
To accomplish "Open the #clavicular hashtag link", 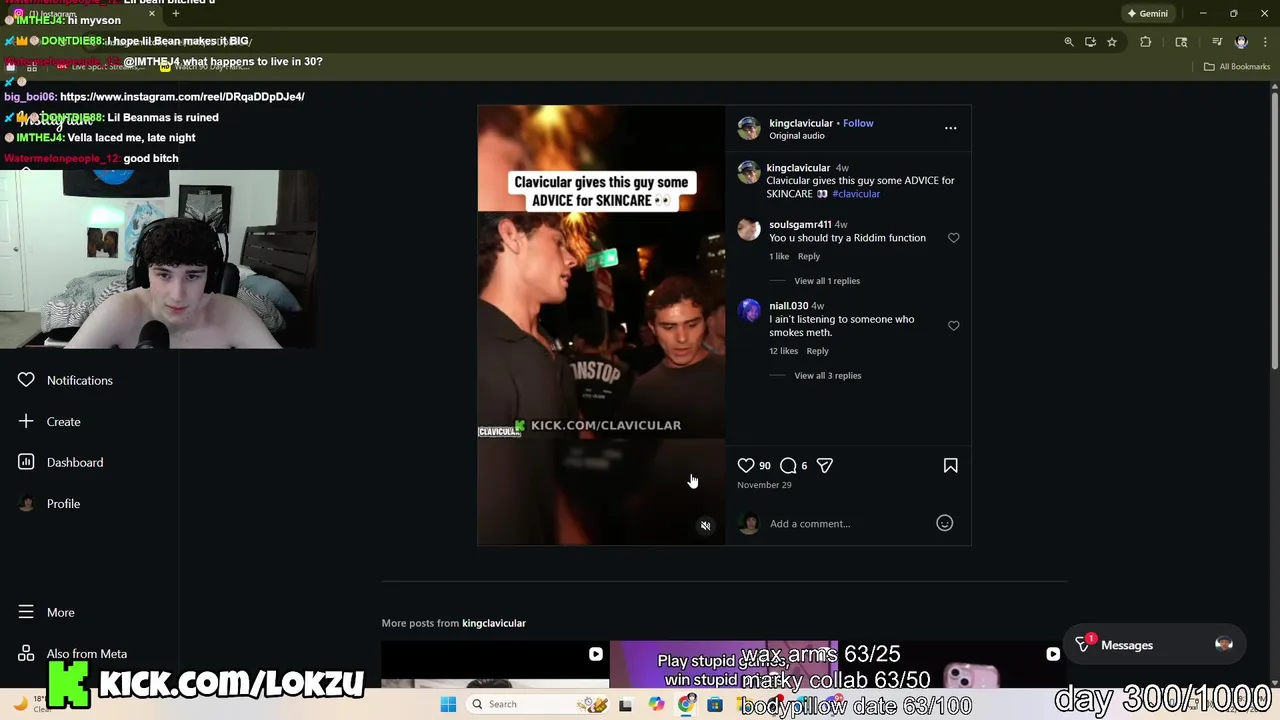I will 856,194.
